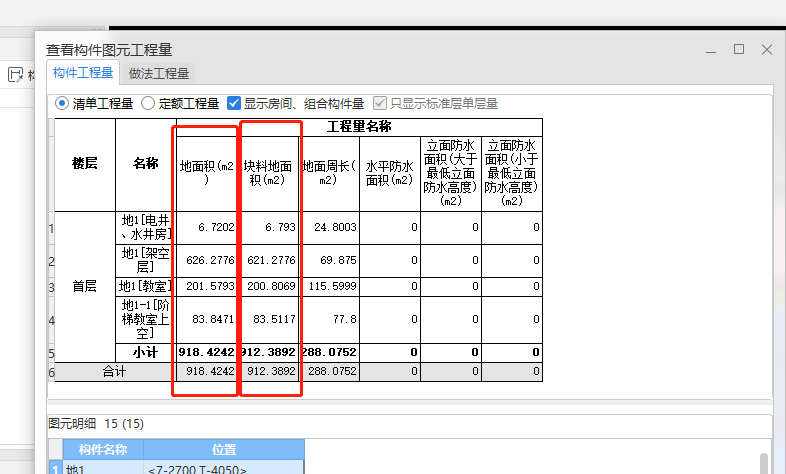Click value 626.2776 for 架空层
The width and height of the screenshot is (786, 474).
[207, 261]
